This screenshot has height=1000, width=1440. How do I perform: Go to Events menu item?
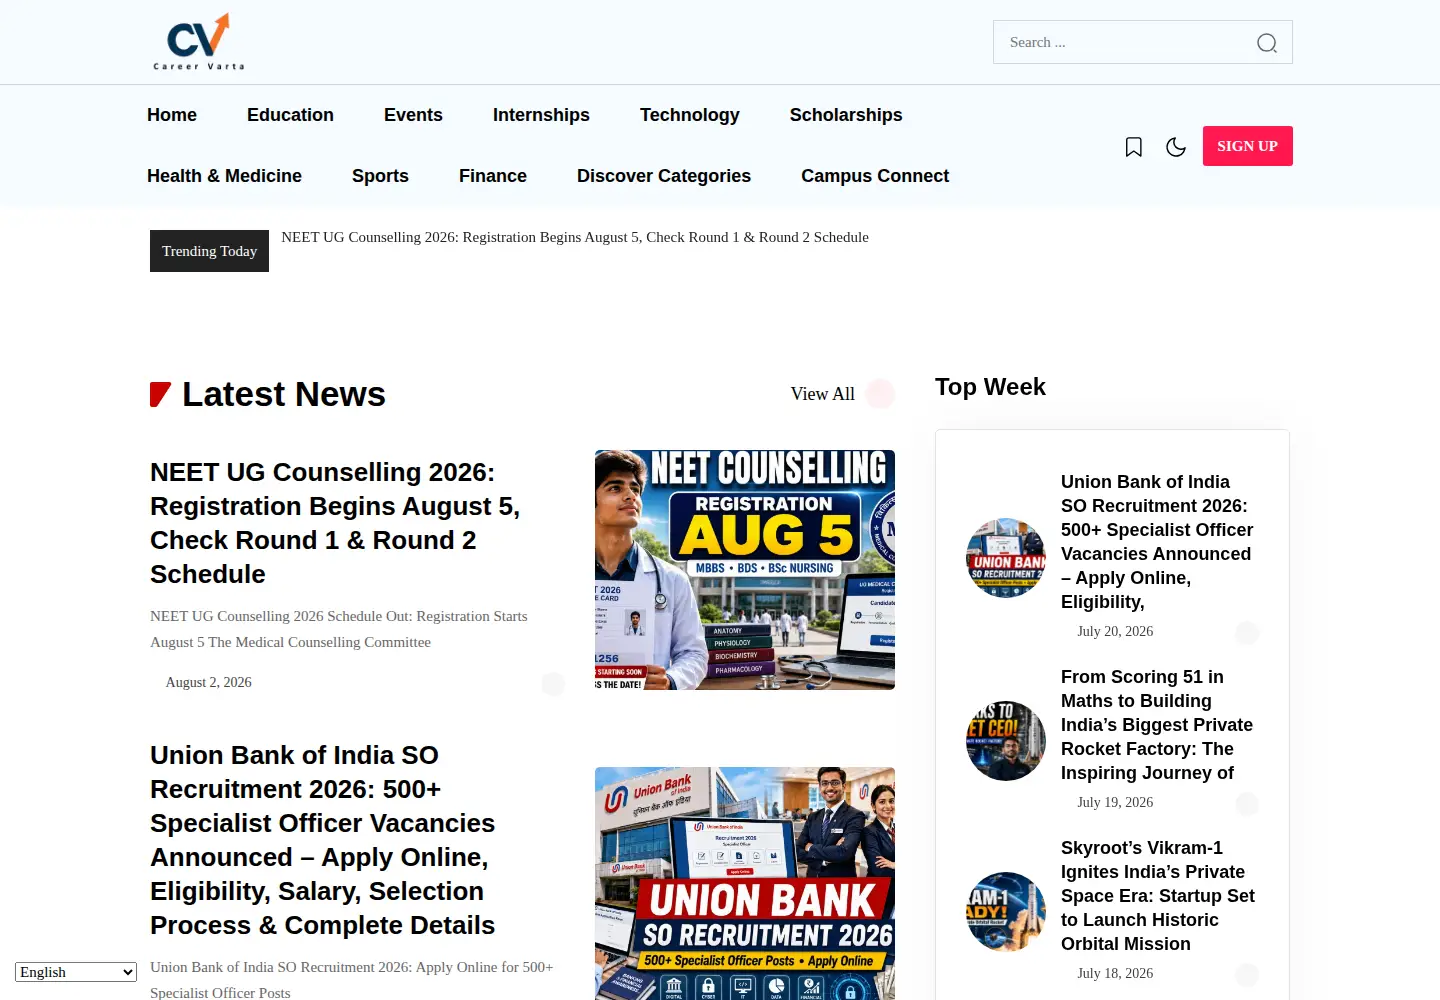[413, 115]
